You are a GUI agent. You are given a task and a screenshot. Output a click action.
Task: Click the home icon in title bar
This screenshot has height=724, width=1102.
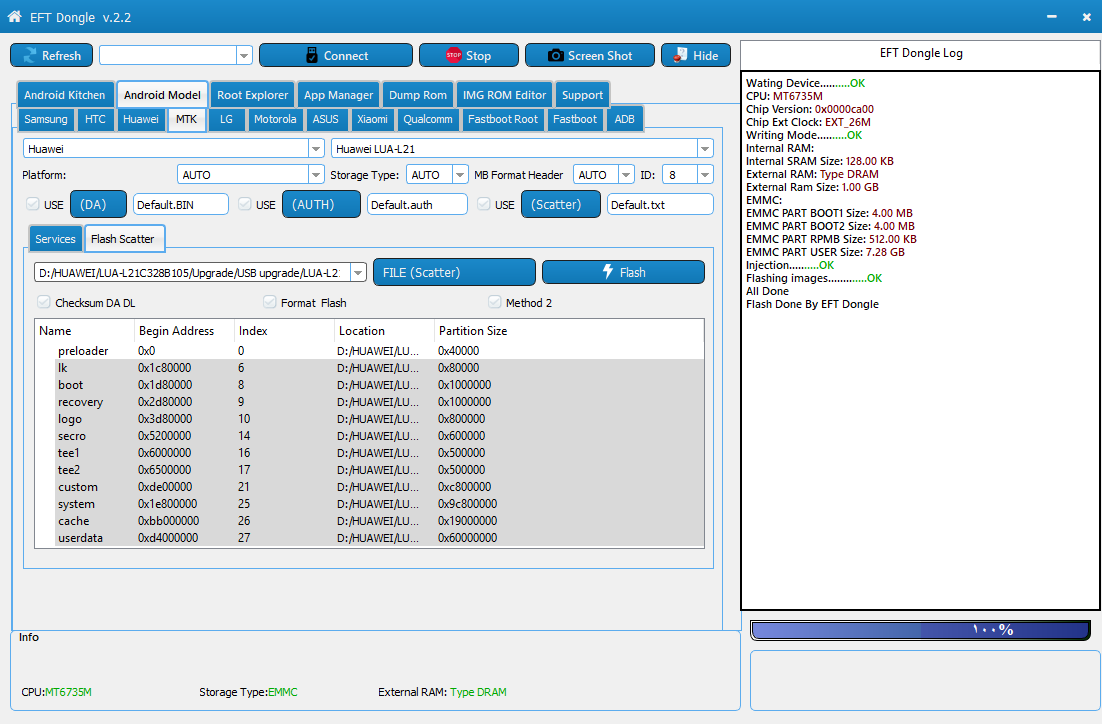tap(14, 16)
